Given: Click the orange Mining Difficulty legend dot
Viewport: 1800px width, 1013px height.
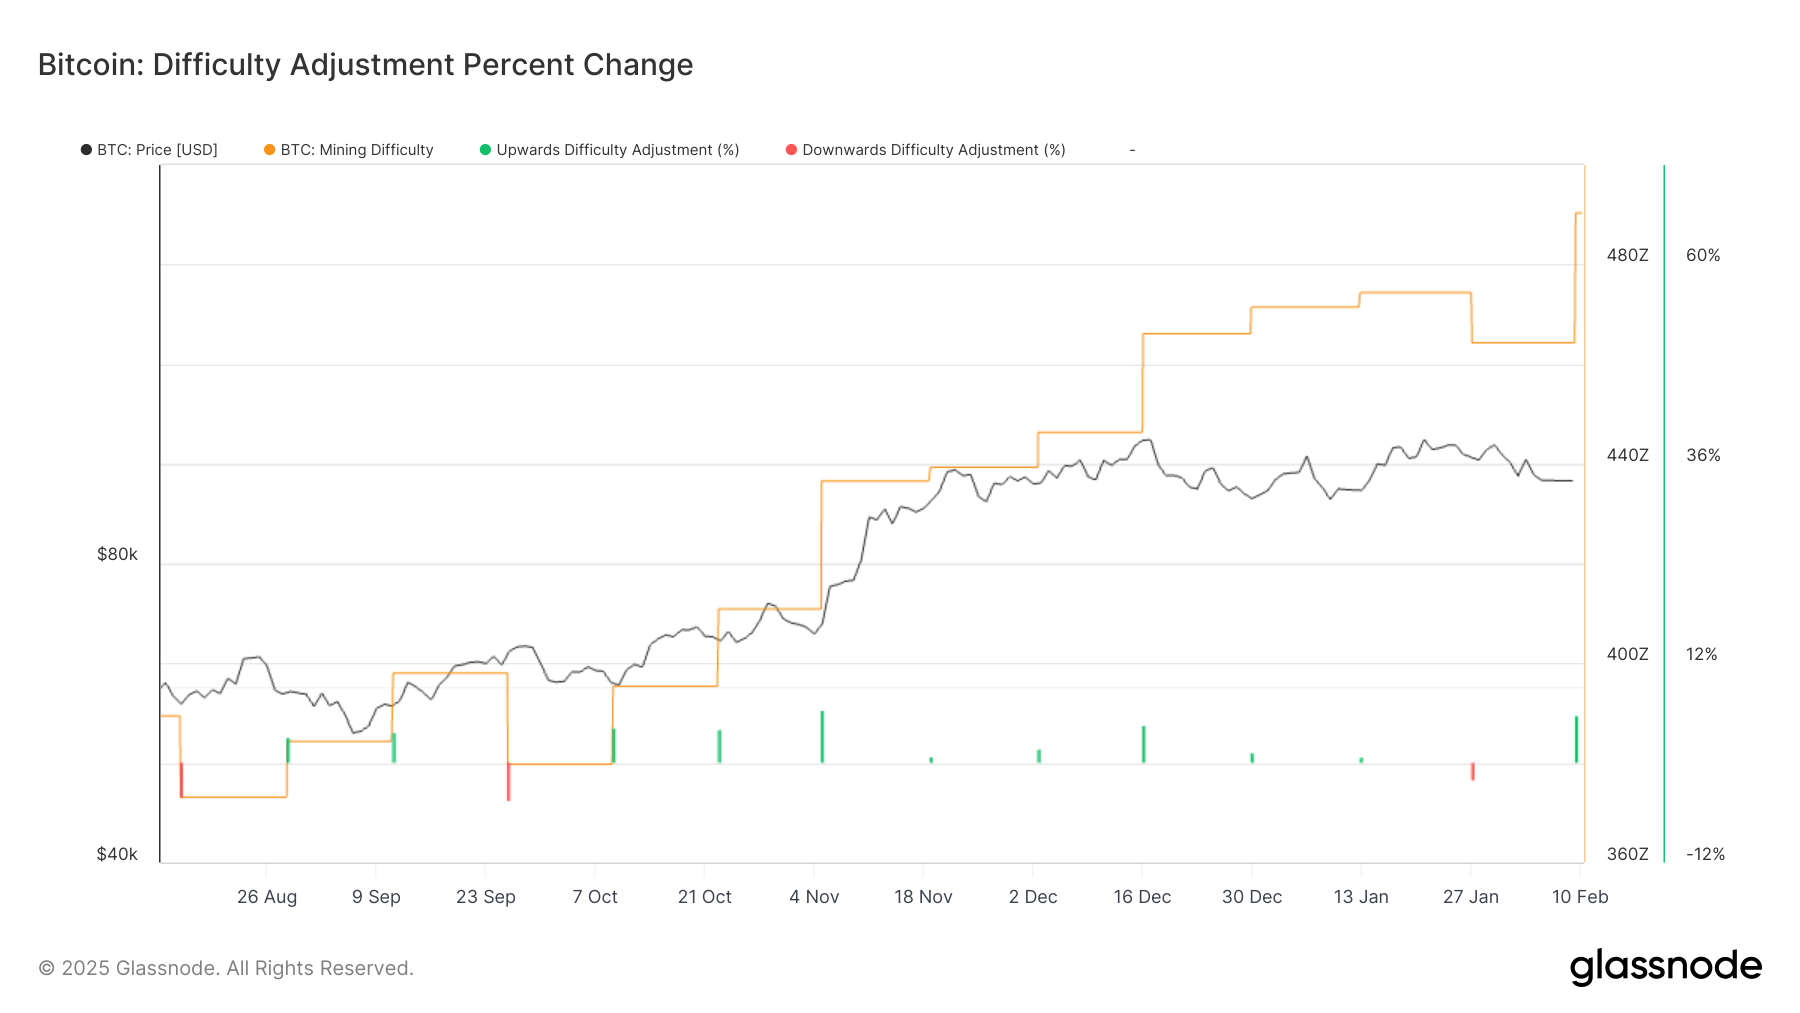Looking at the screenshot, I should [269, 150].
